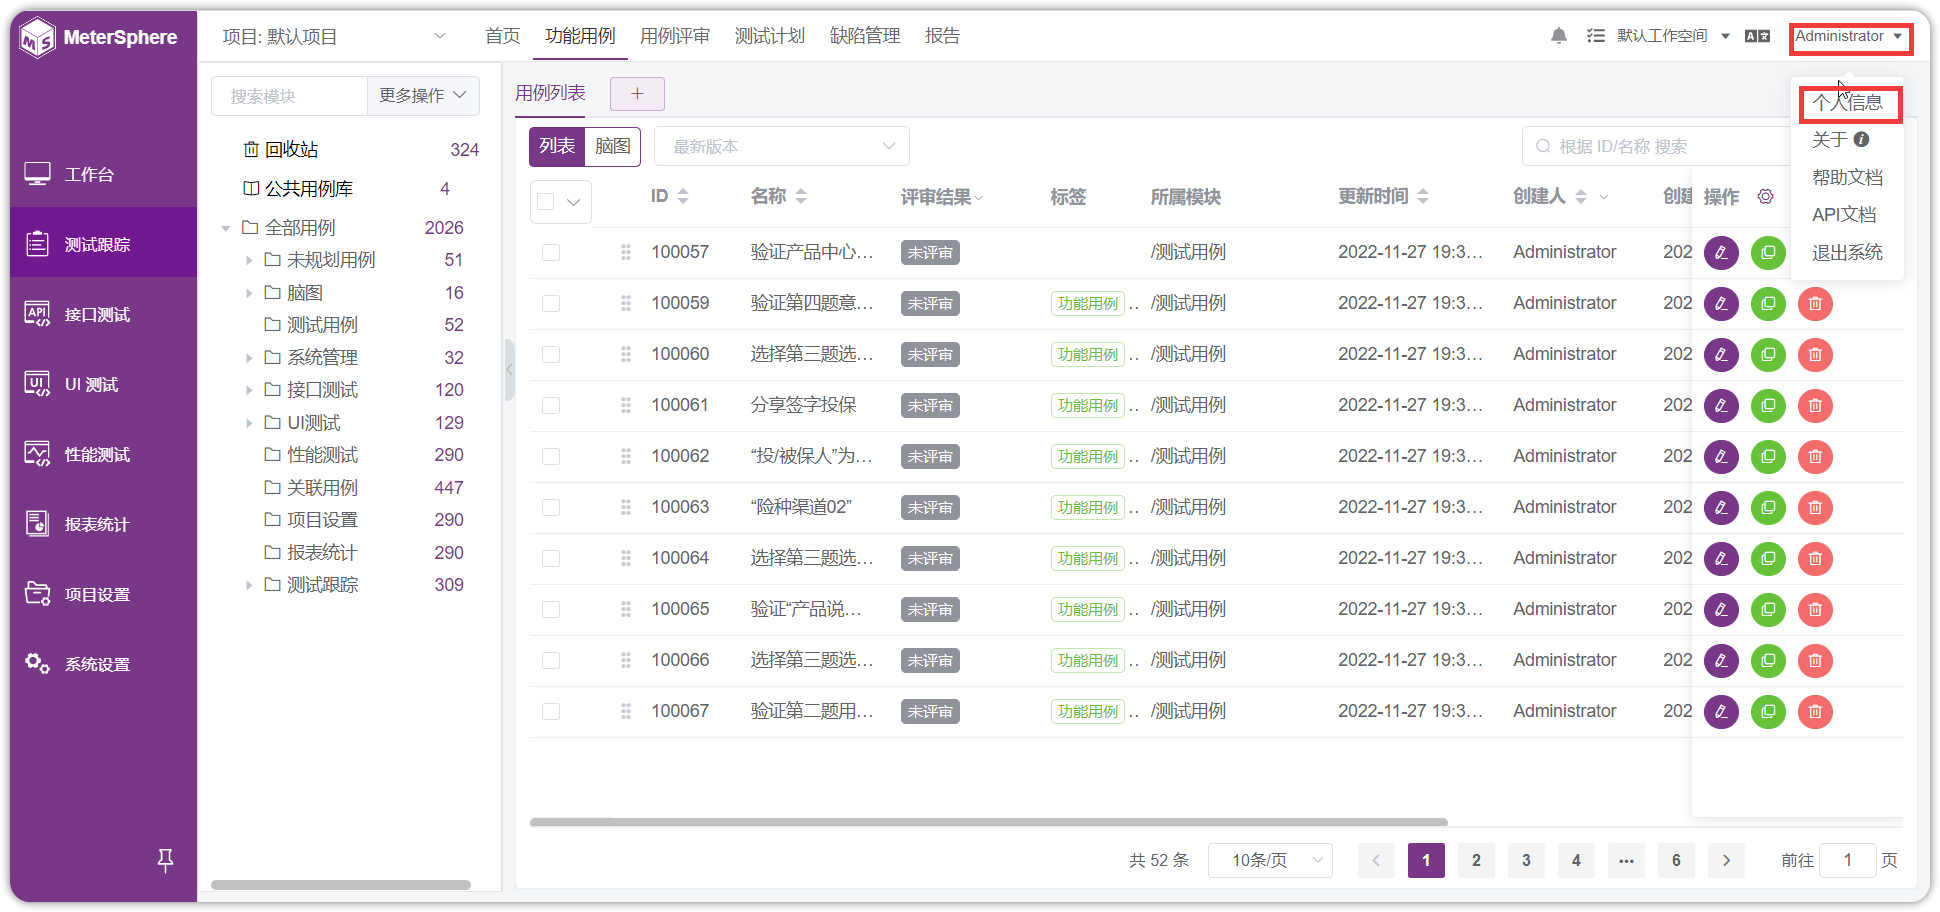Go to next page with the arrow button

coord(1726,860)
